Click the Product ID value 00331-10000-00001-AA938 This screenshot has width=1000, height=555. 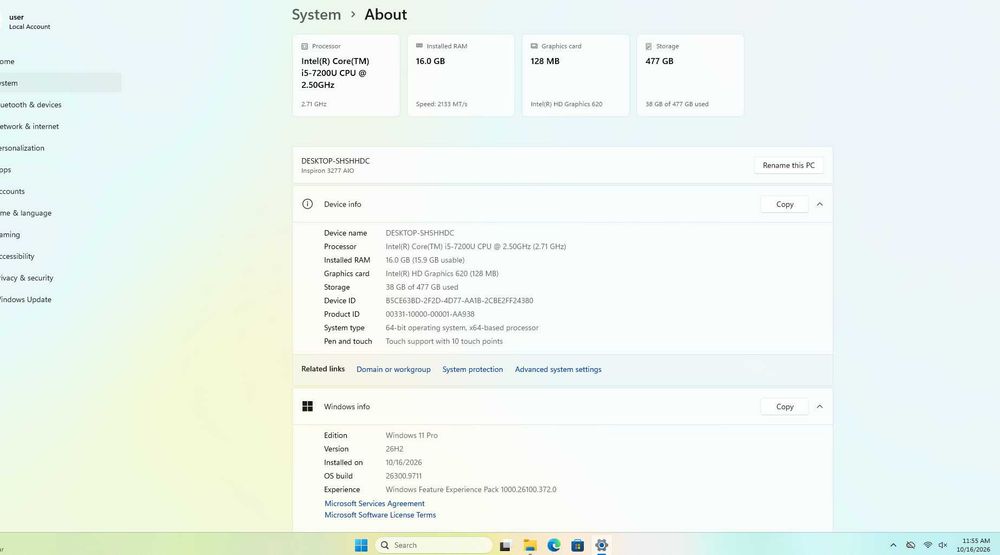coord(430,314)
